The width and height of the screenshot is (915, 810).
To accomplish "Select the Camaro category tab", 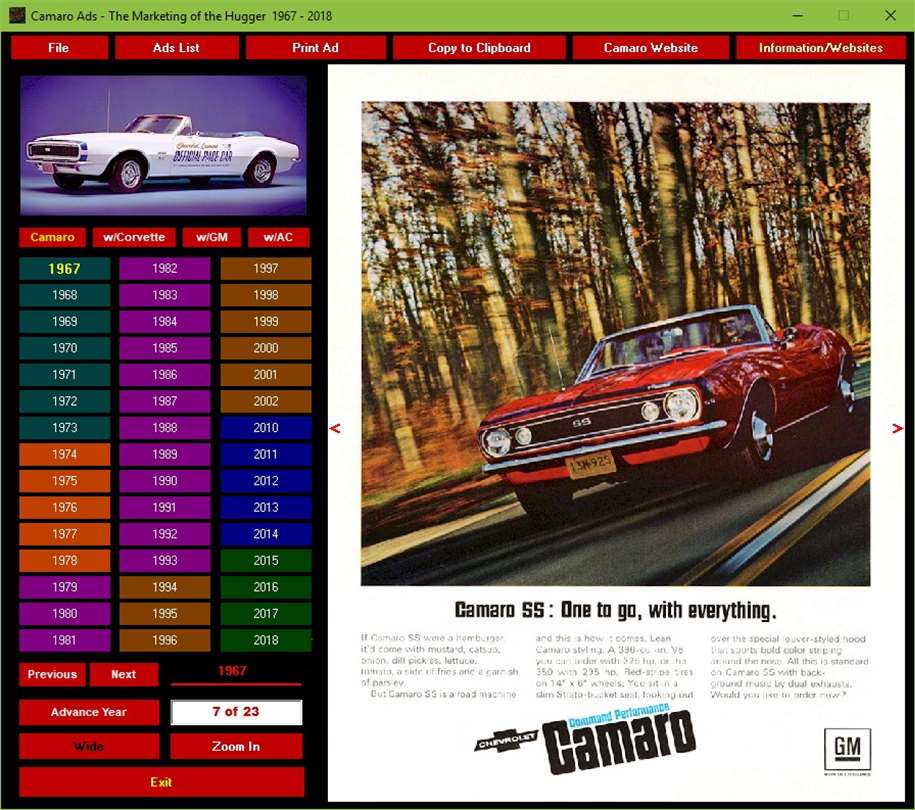I will point(53,237).
